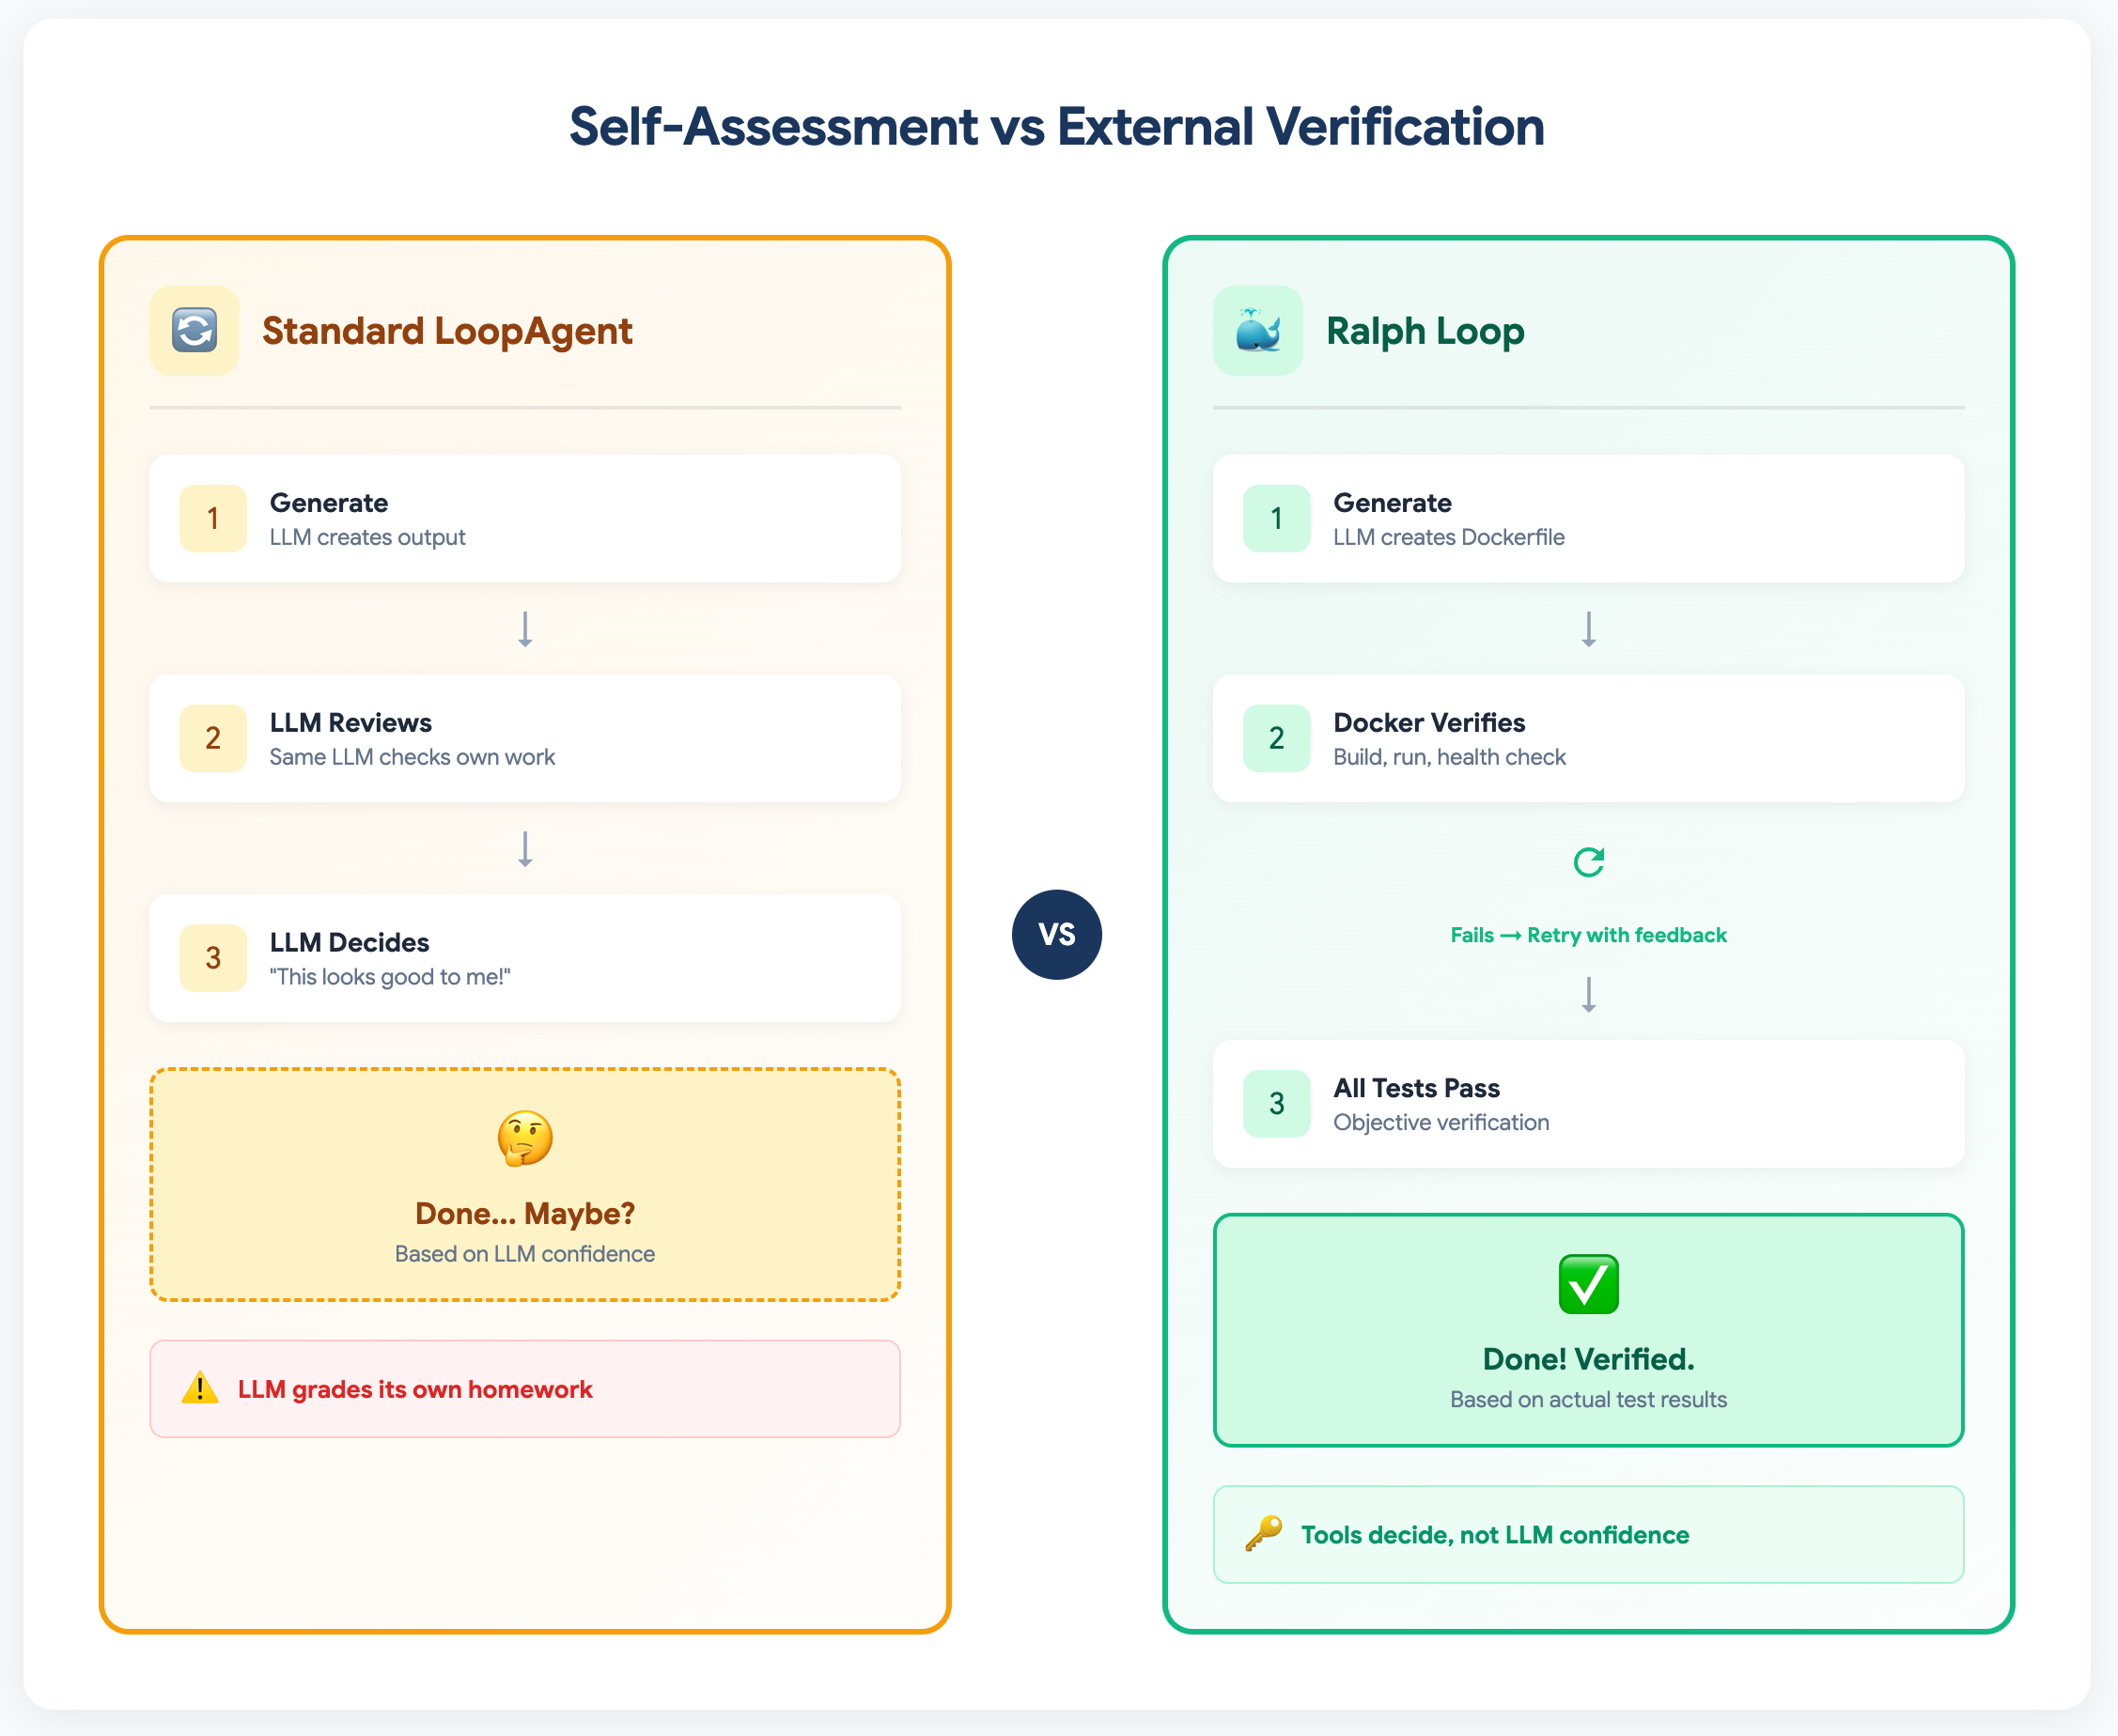Expand the arrow under LLM Reviews card
This screenshot has height=1736, width=2118.
pos(524,848)
